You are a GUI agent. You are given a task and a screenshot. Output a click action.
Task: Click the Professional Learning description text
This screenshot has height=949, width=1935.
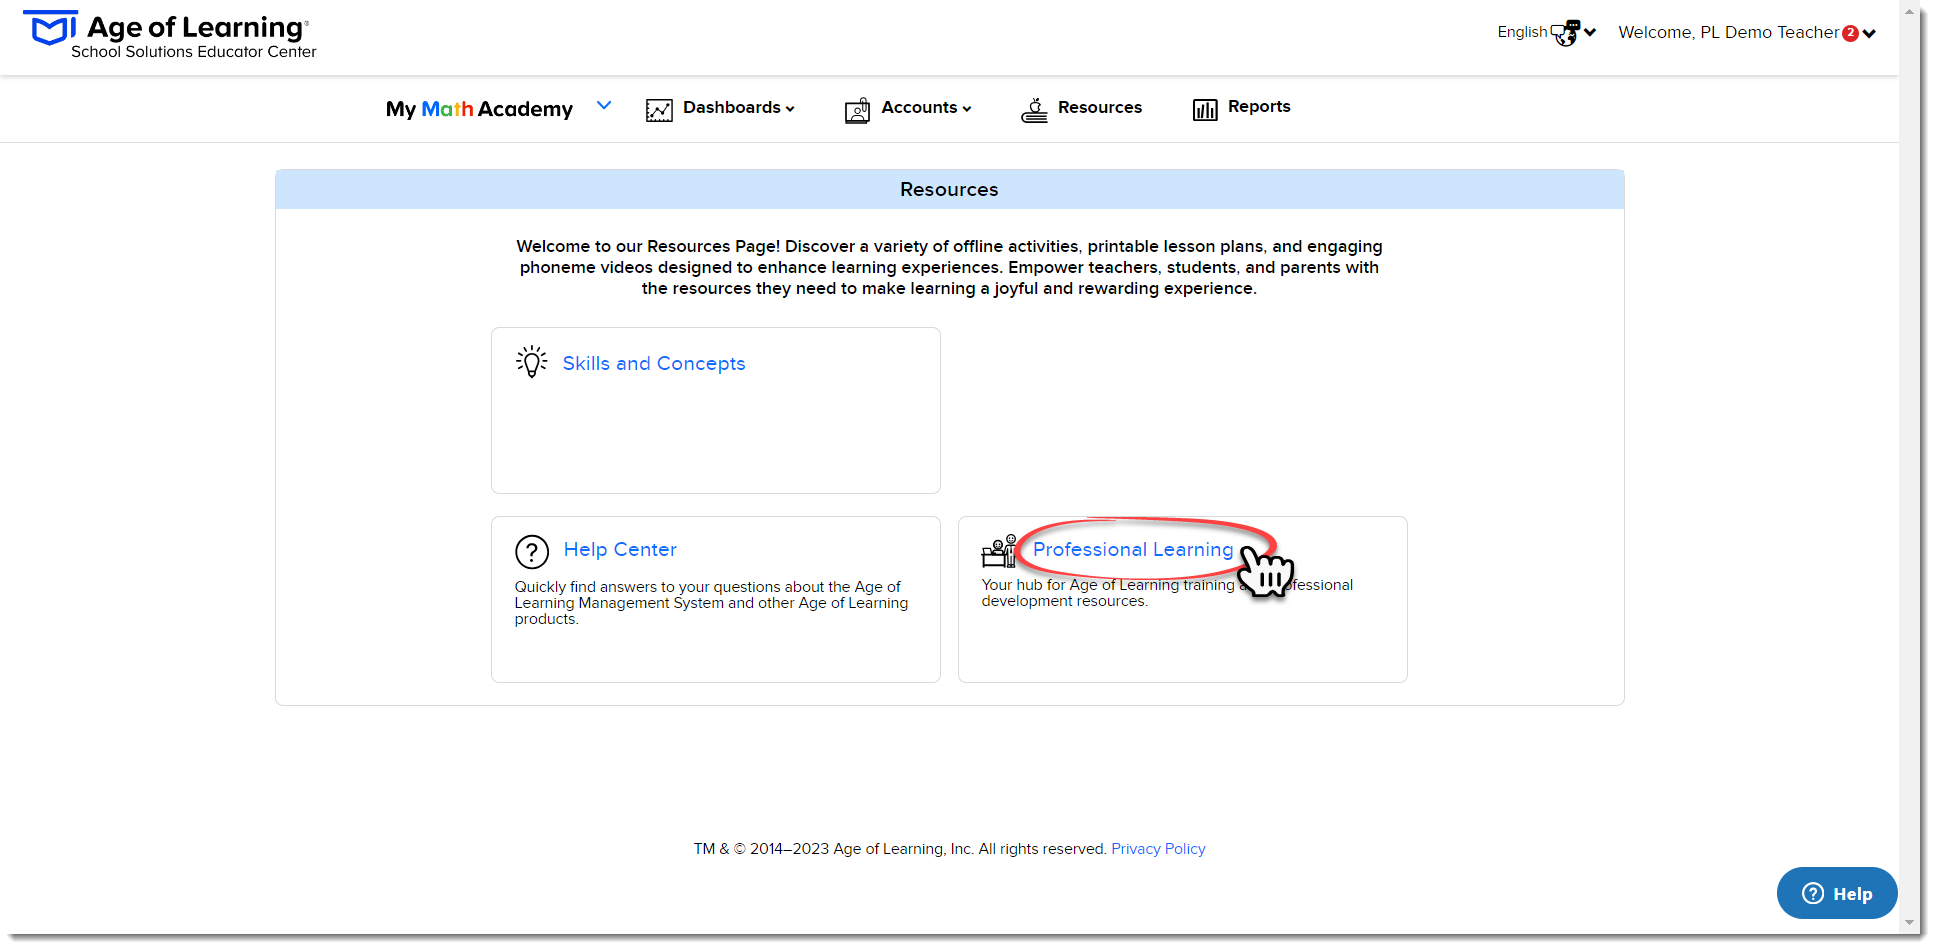pos(1167,593)
